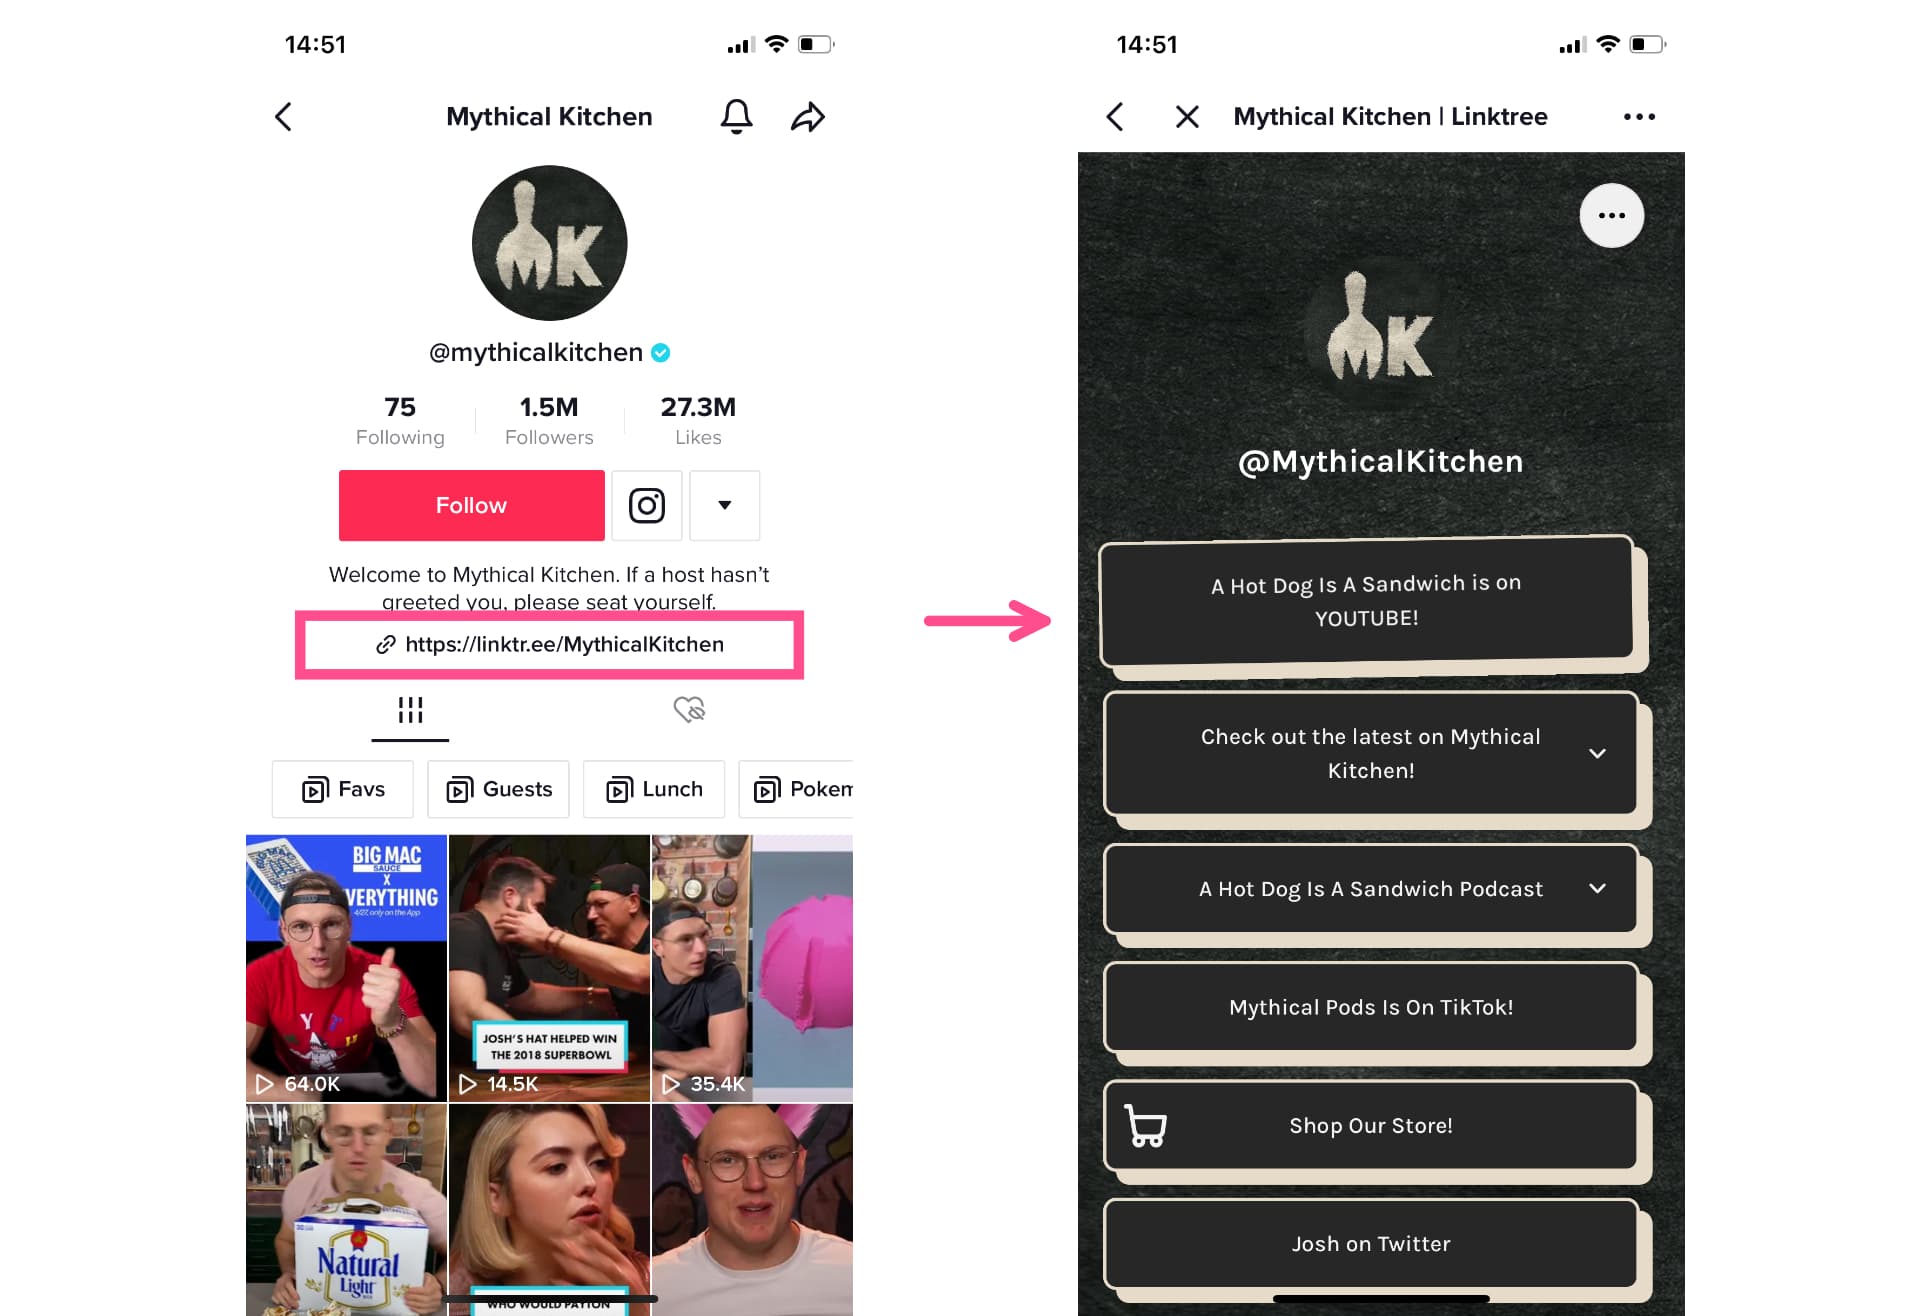Viewport: 1920px width, 1316px height.
Task: Expand 'Check out the latest on Mythical Kitchen' link
Action: tap(1596, 753)
